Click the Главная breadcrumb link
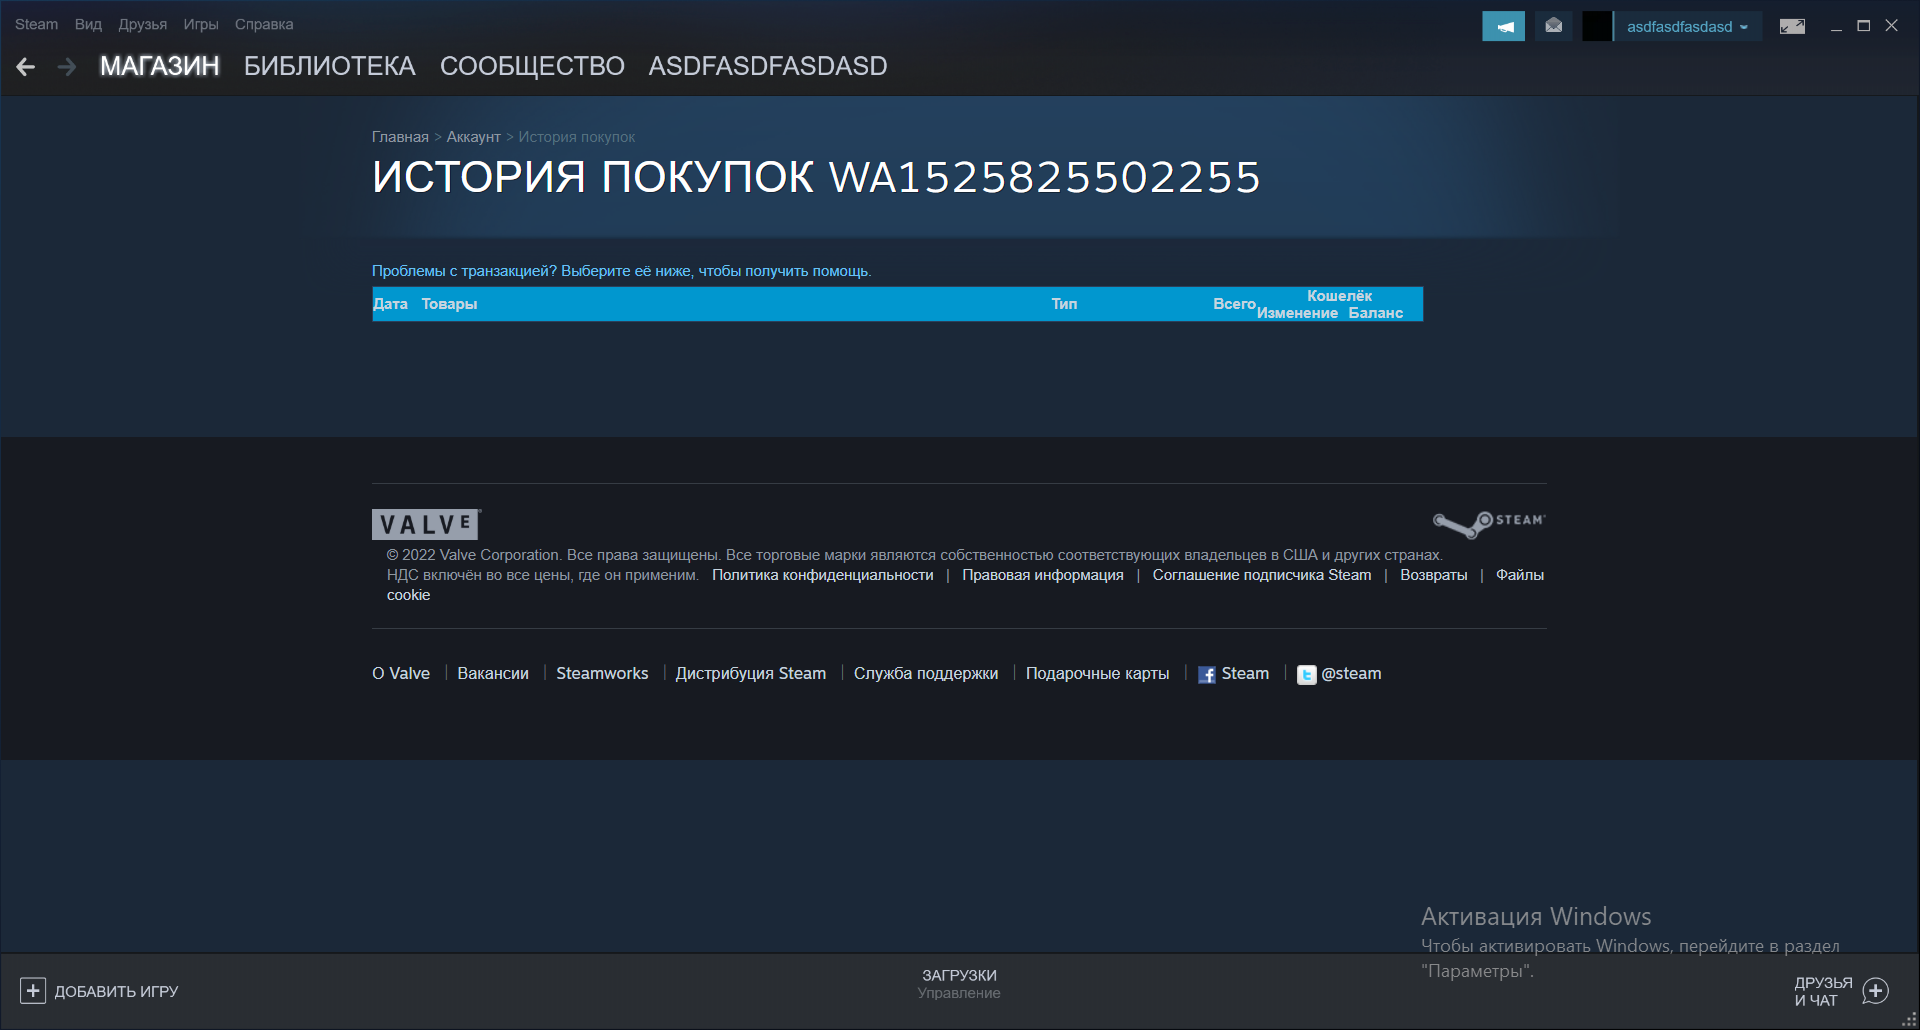The height and width of the screenshot is (1030, 1920). coord(400,137)
